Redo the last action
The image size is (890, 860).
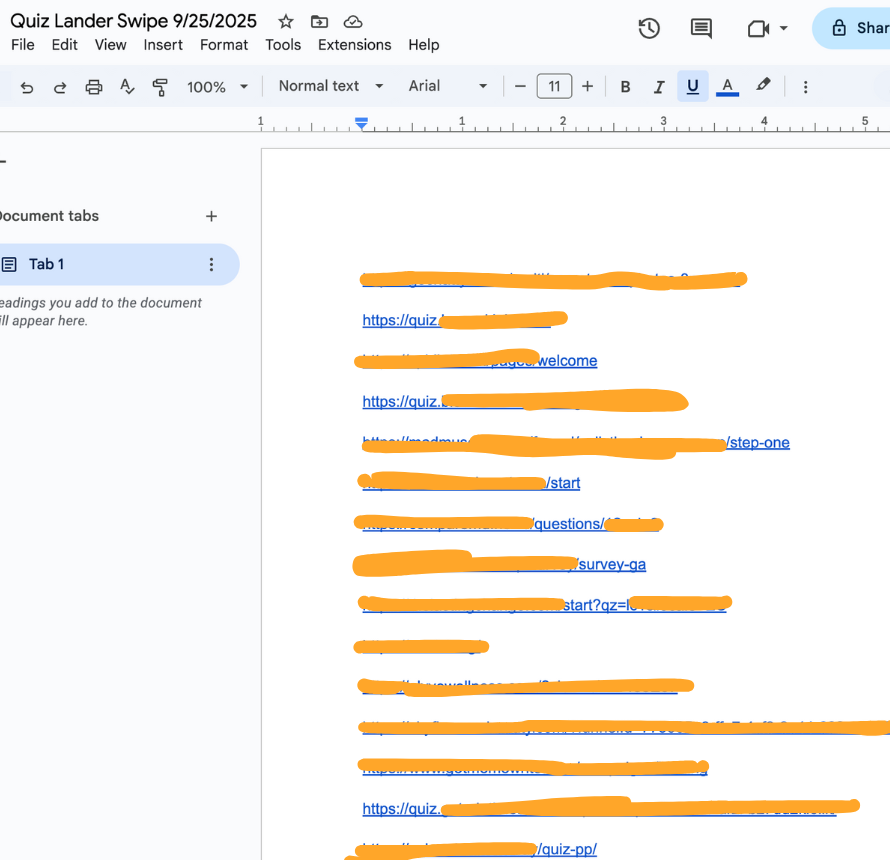click(60, 87)
